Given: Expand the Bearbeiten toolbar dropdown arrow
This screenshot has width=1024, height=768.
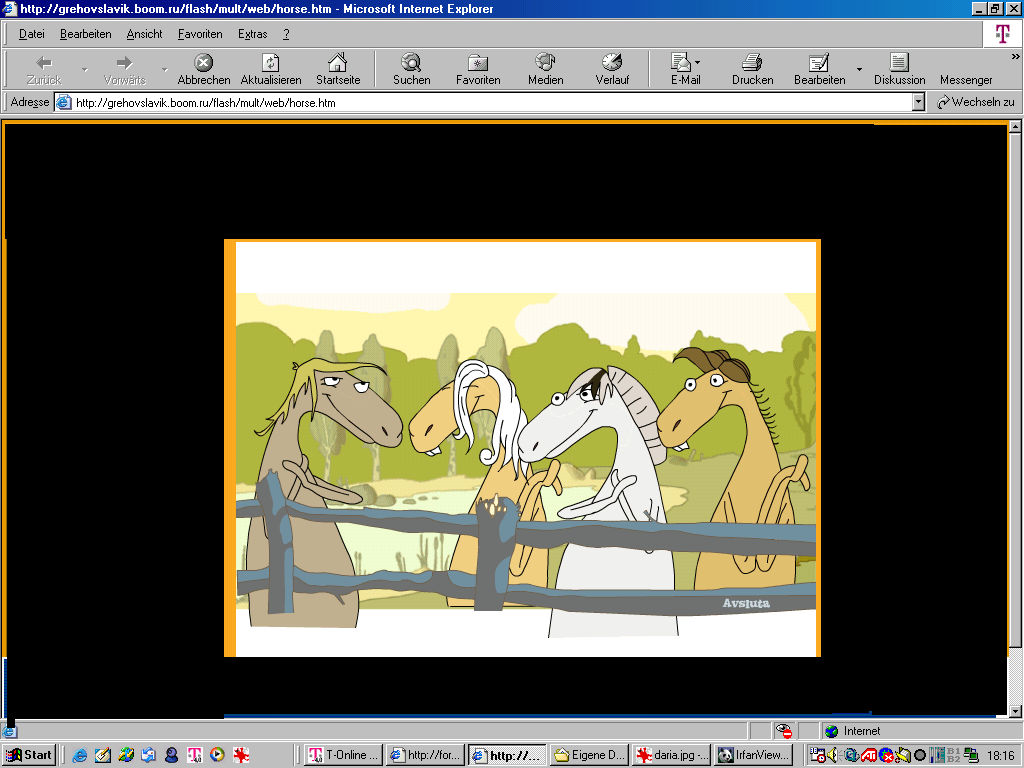Looking at the screenshot, I should point(859,69).
